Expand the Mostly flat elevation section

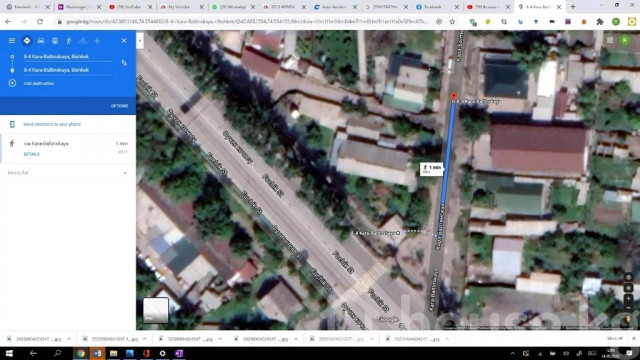[68, 173]
